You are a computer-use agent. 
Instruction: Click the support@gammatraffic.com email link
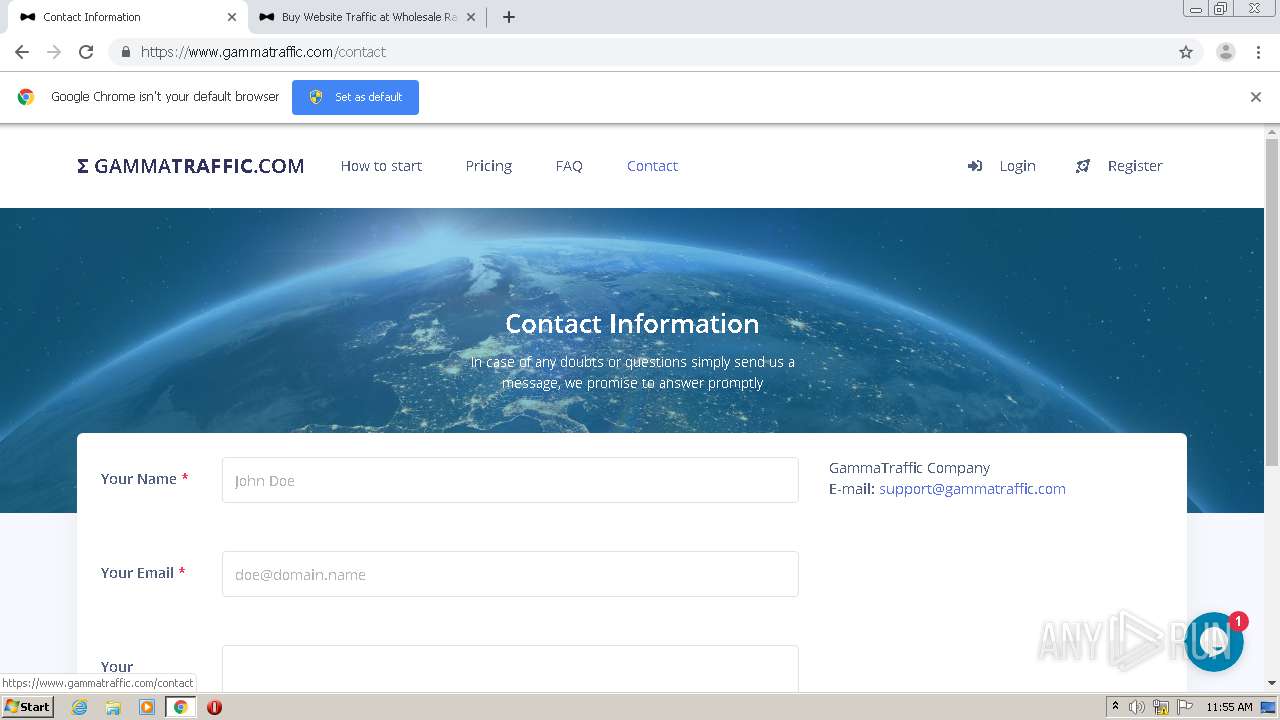972,489
